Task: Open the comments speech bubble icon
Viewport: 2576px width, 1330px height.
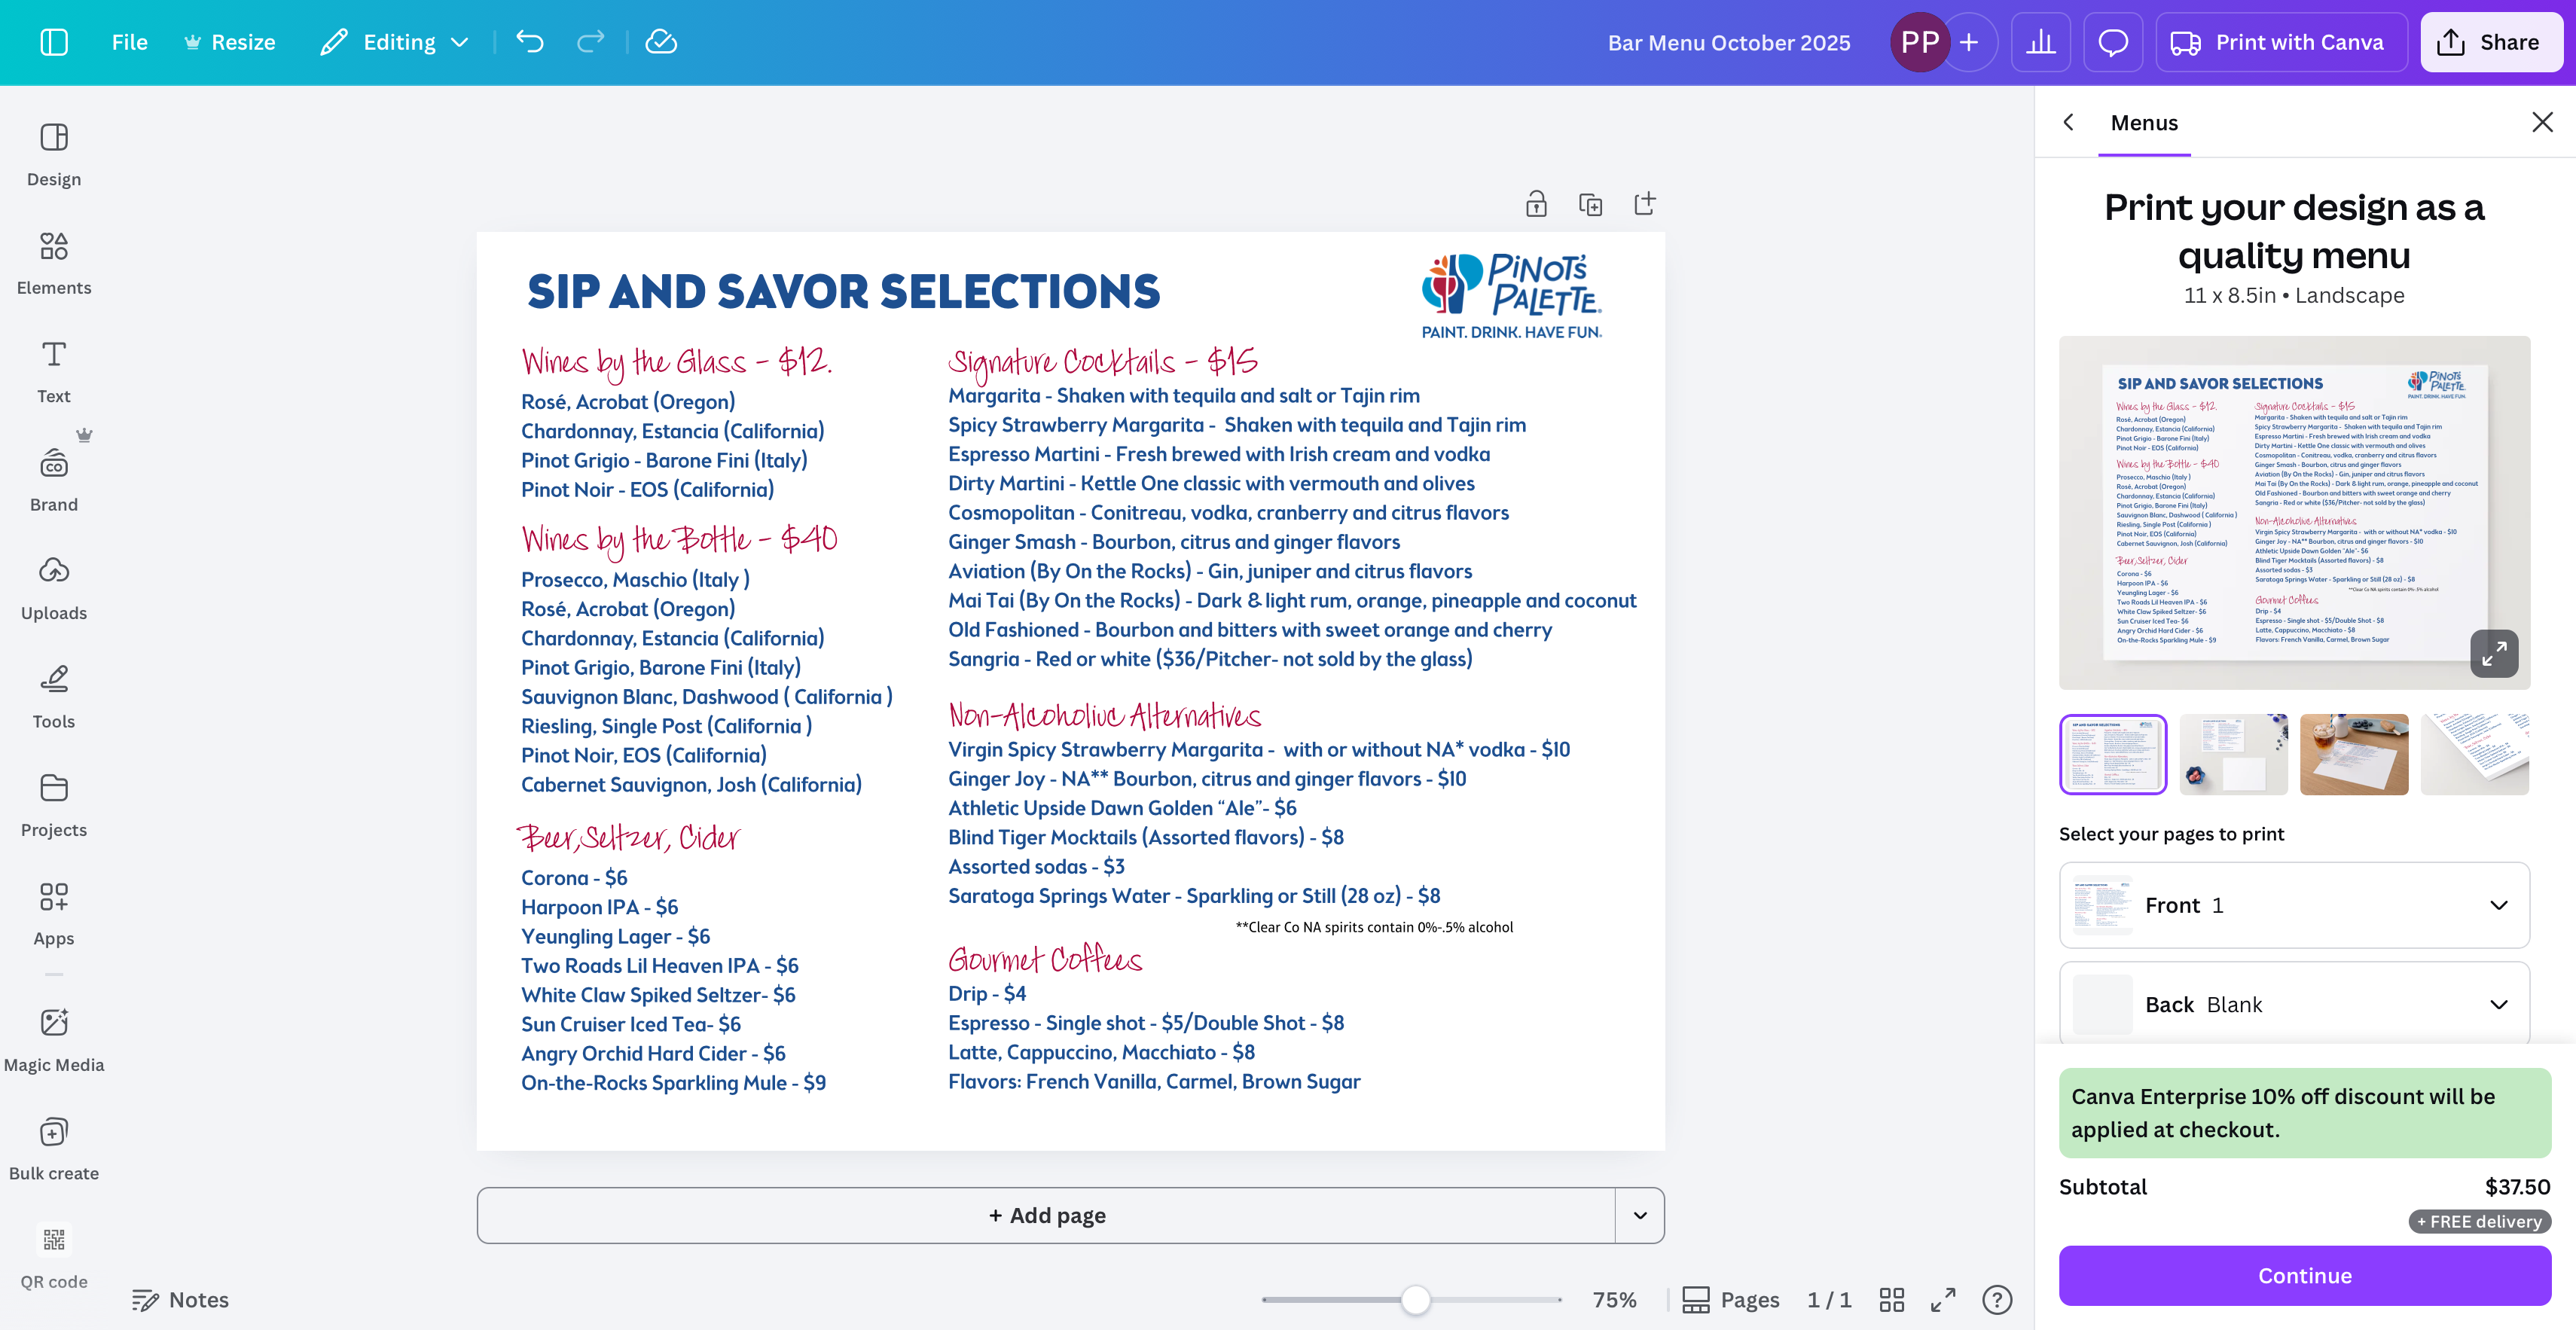Action: tap(2112, 42)
